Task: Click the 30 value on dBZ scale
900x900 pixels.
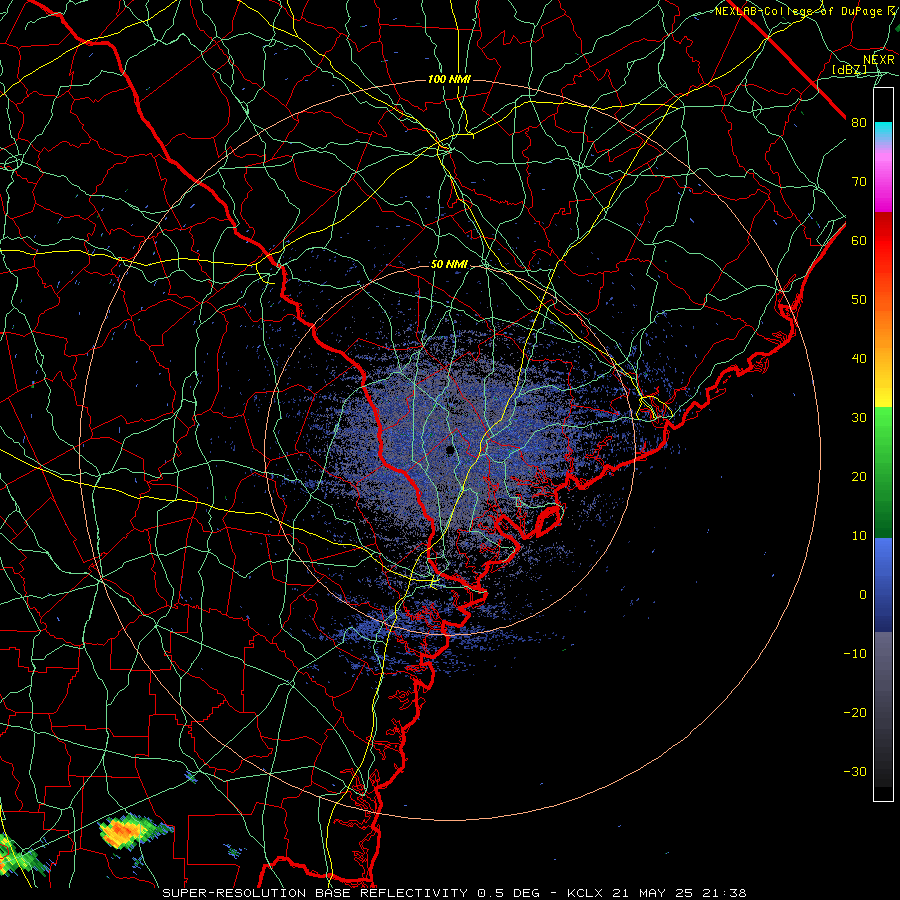Action: pyautogui.click(x=859, y=418)
